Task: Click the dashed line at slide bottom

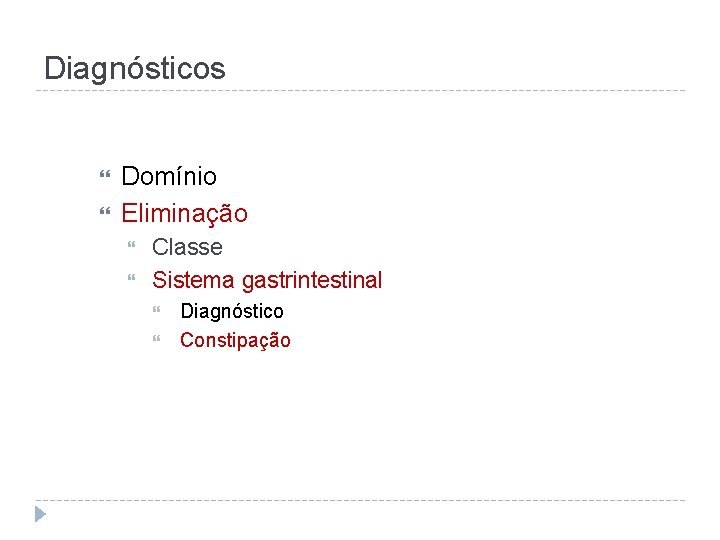Action: pyautogui.click(x=360, y=500)
